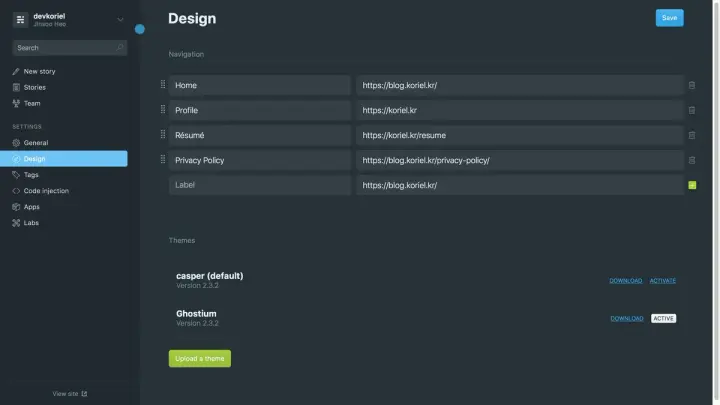Save the design settings
This screenshot has width=720, height=405.
[x=669, y=18]
